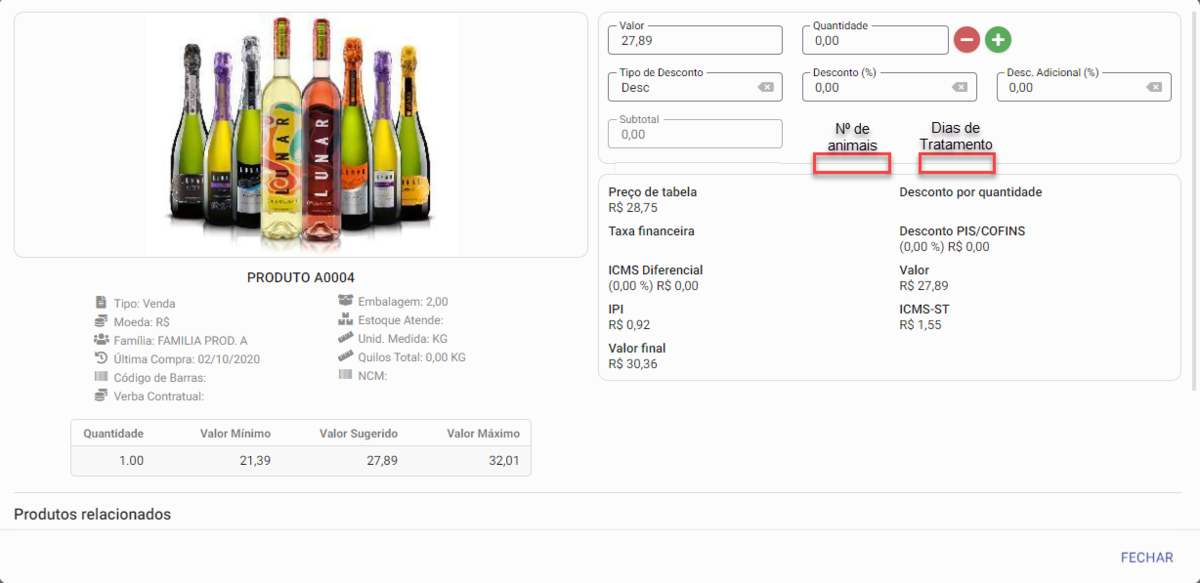Click the Tipo: Venda text
The height and width of the screenshot is (583, 1200).
coord(145,303)
